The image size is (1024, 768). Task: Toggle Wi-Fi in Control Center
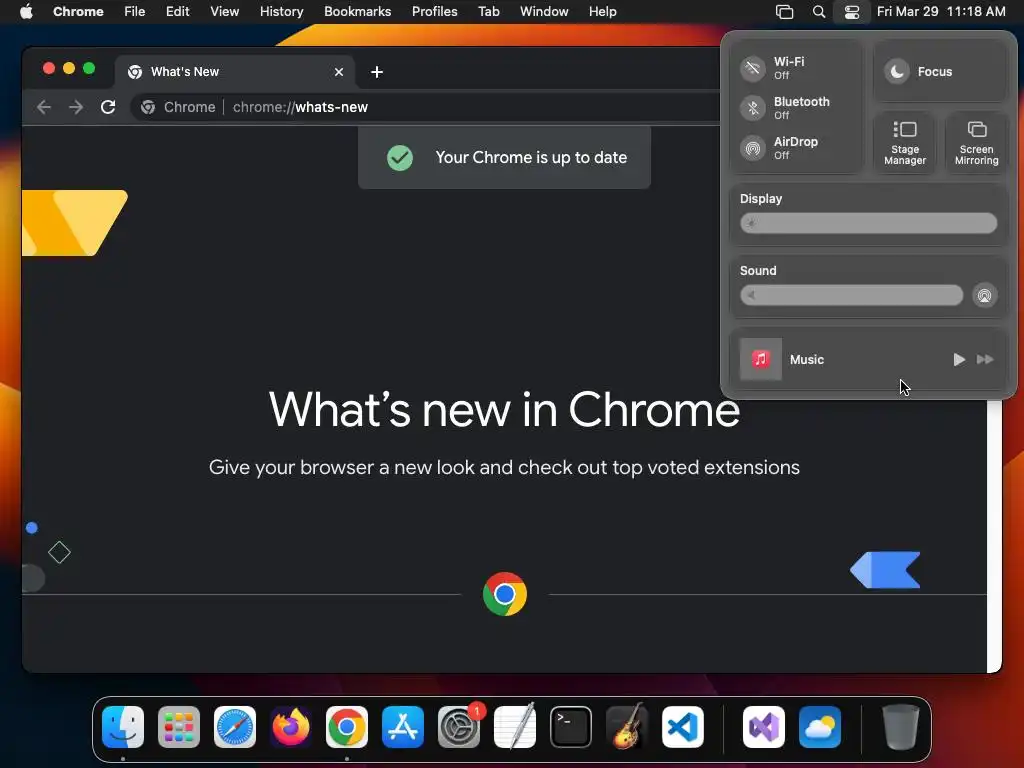click(752, 68)
